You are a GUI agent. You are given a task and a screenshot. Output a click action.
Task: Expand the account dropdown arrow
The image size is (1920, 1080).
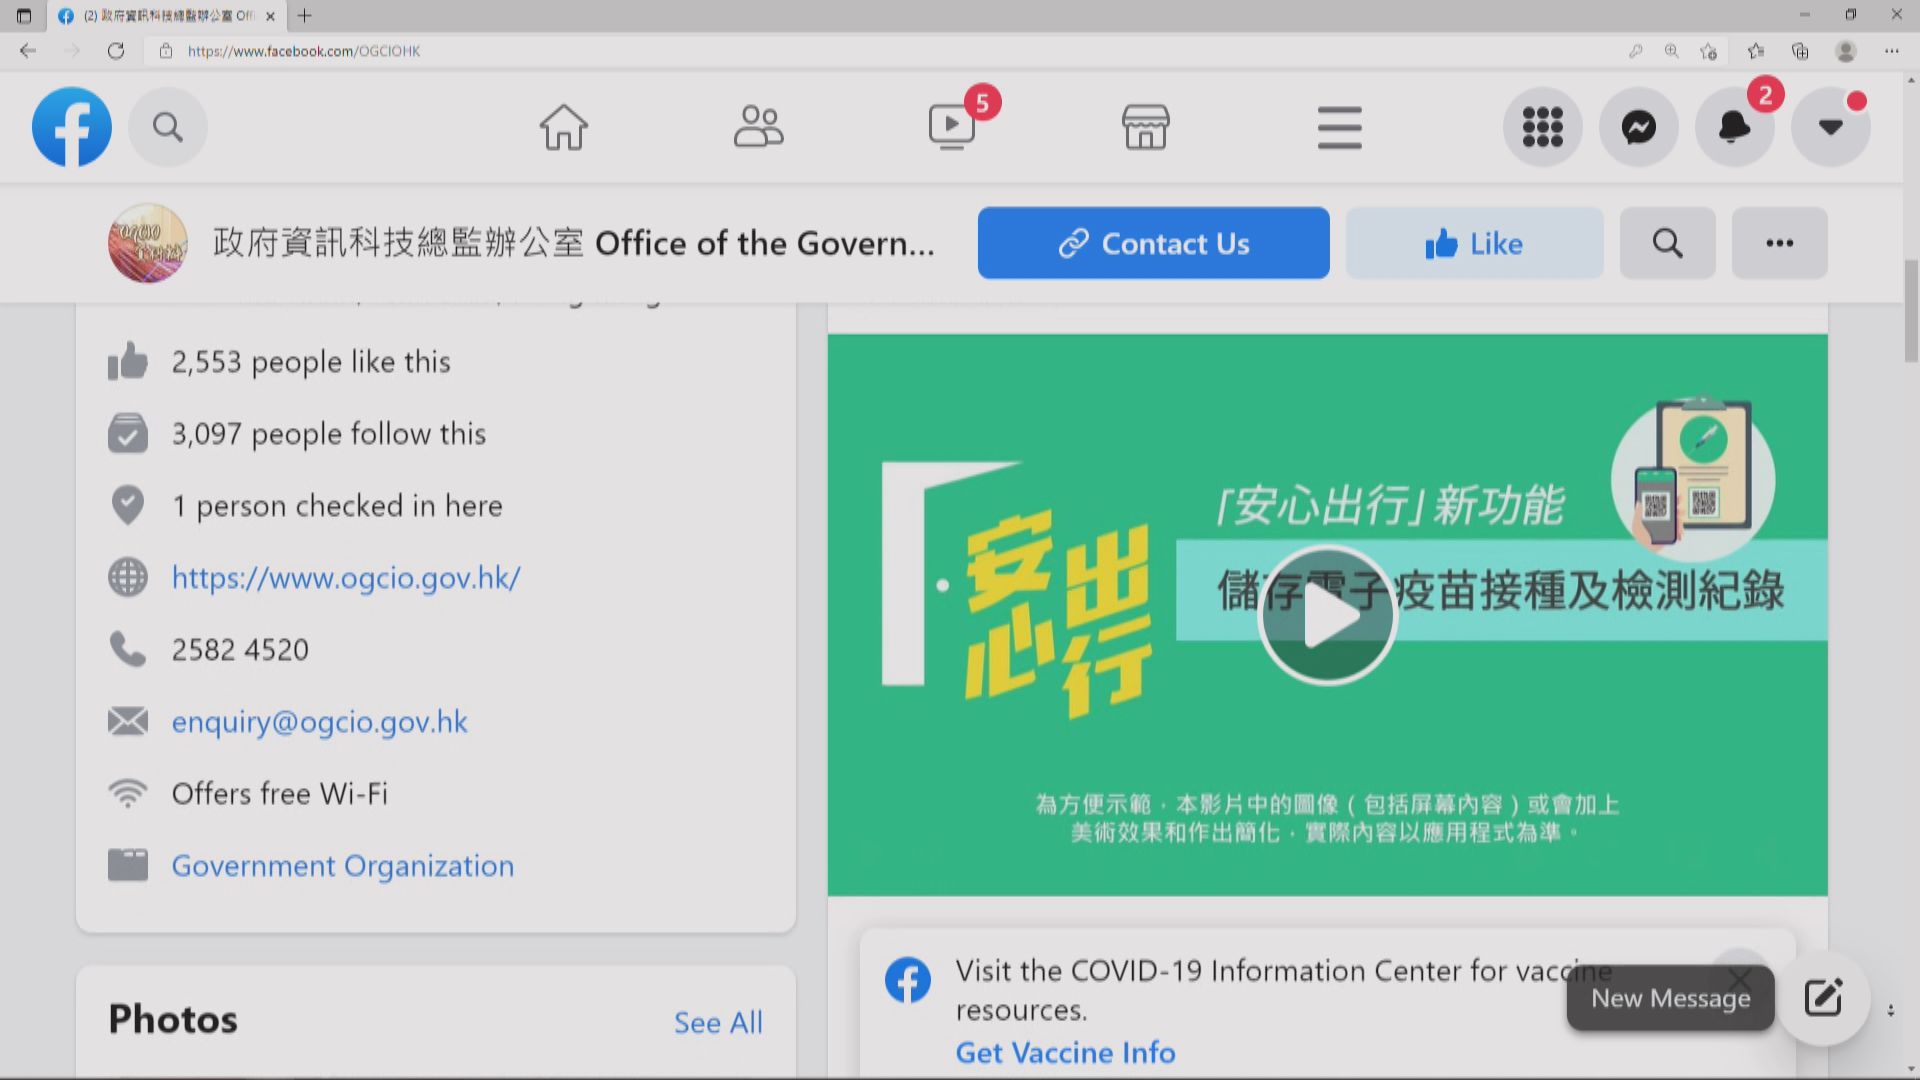point(1830,127)
